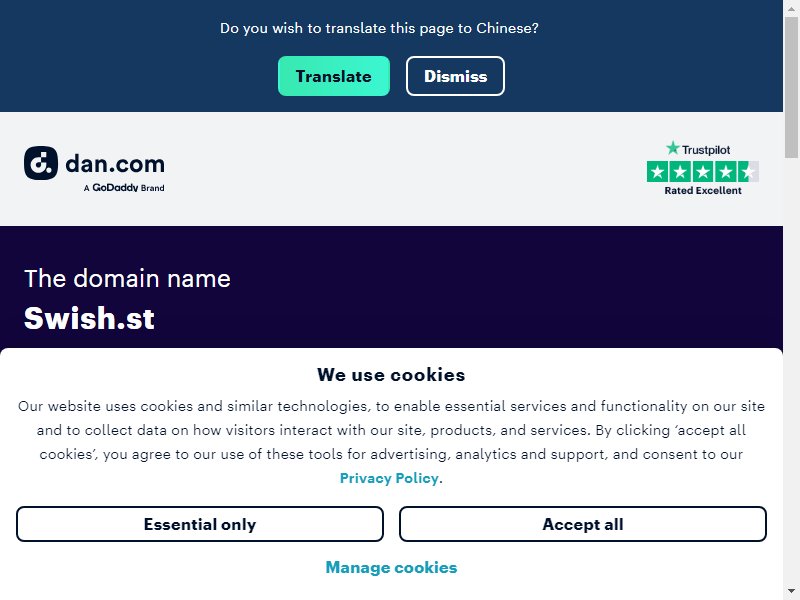
Task: Choose Essential only cookies
Action: point(199,524)
